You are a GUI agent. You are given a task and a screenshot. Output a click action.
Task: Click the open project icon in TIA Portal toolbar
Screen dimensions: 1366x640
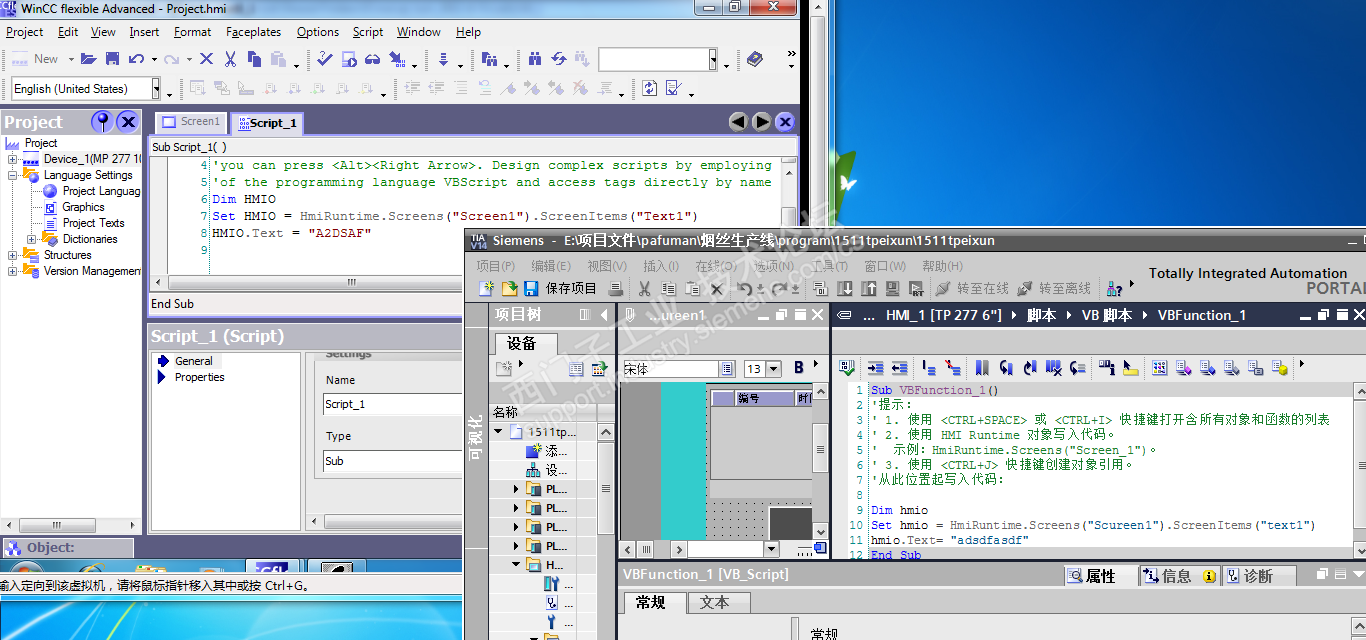[x=509, y=288]
